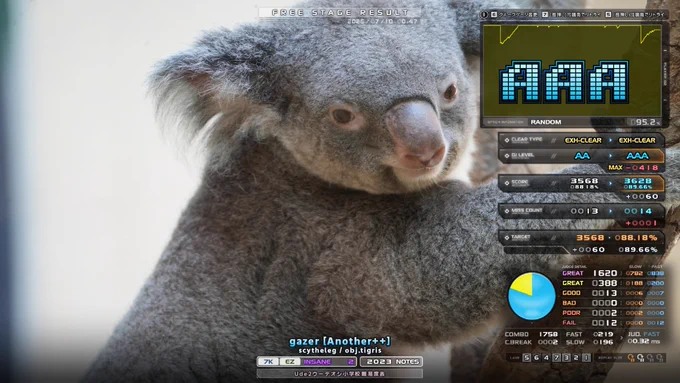
Task: Click the INSANE 2 difficulty badge
Action: tap(328, 361)
